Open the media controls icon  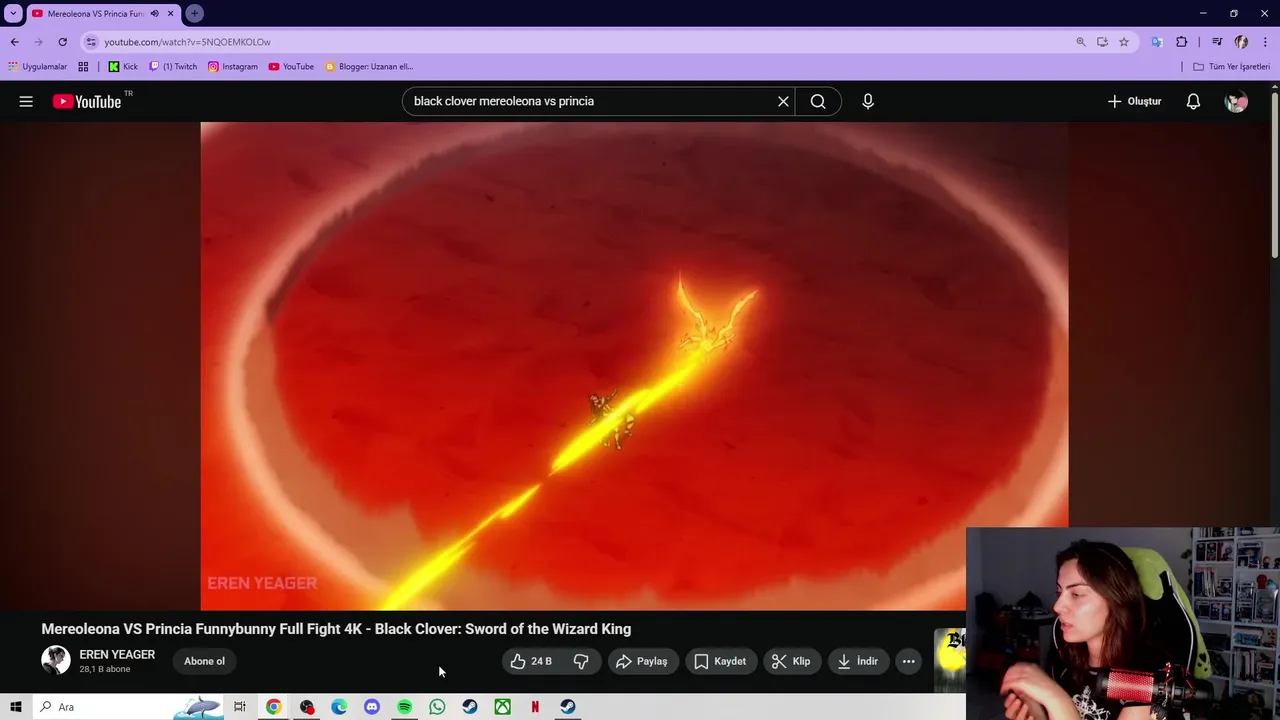(x=1217, y=42)
